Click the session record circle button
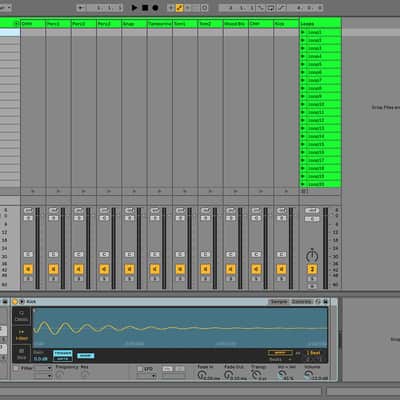This screenshot has height=400, width=400. point(205,8)
